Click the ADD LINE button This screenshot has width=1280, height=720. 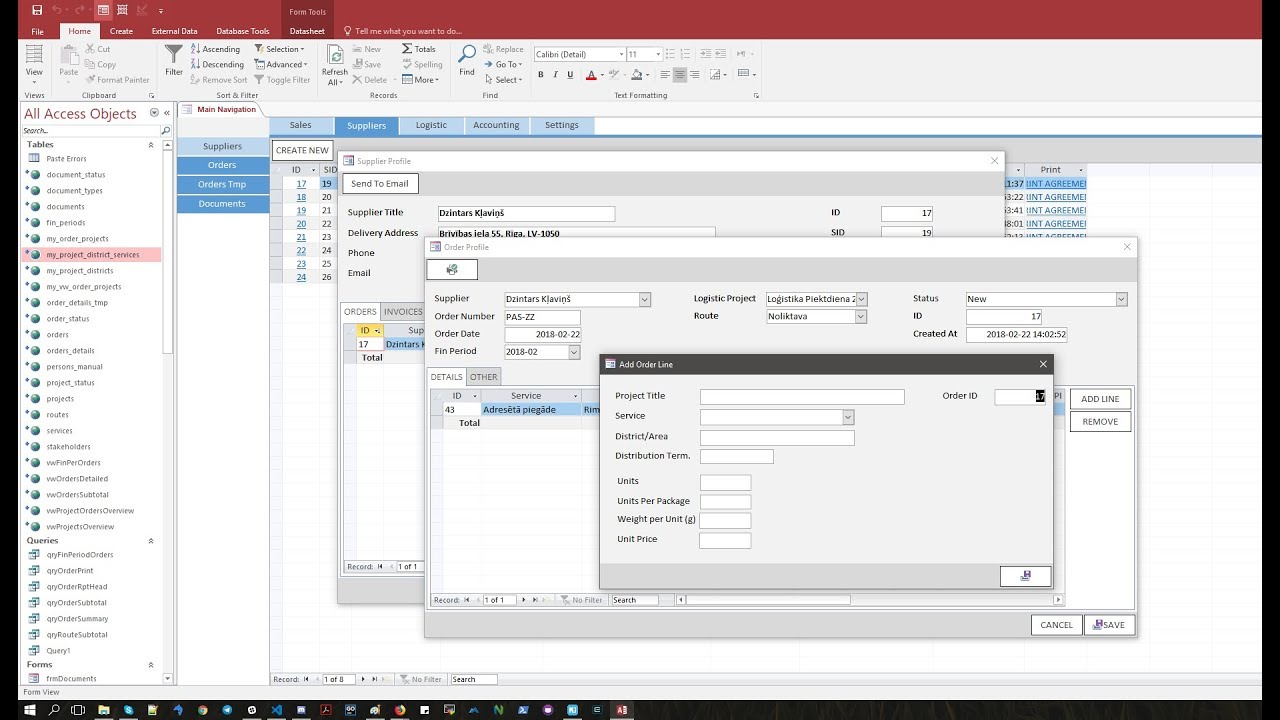pyautogui.click(x=1100, y=399)
